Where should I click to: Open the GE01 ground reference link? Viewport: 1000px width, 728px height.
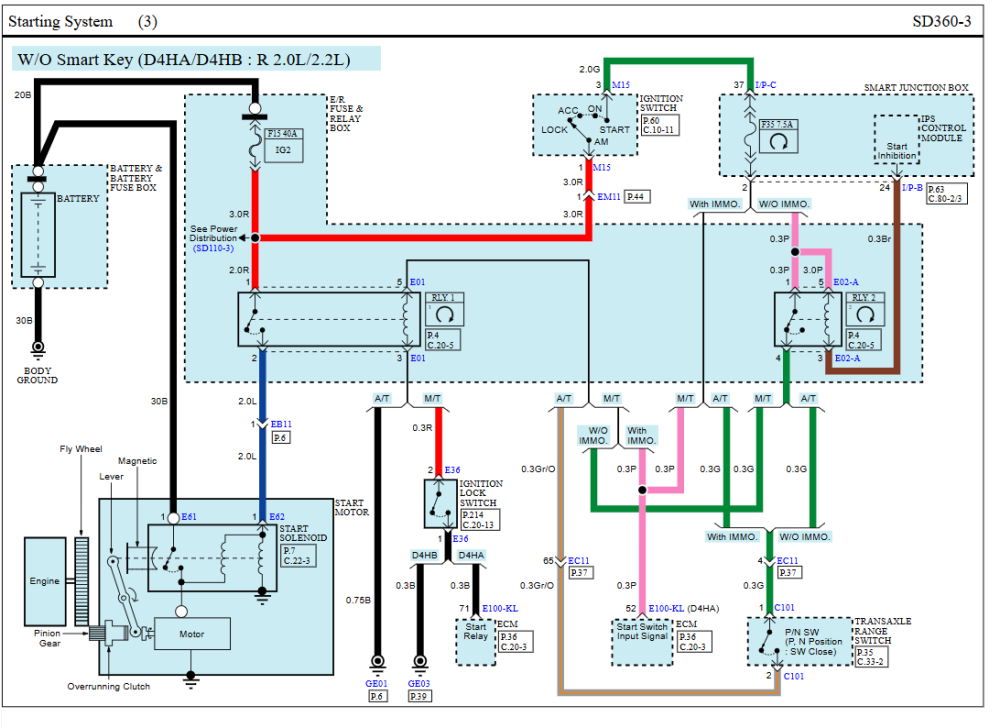[x=376, y=683]
